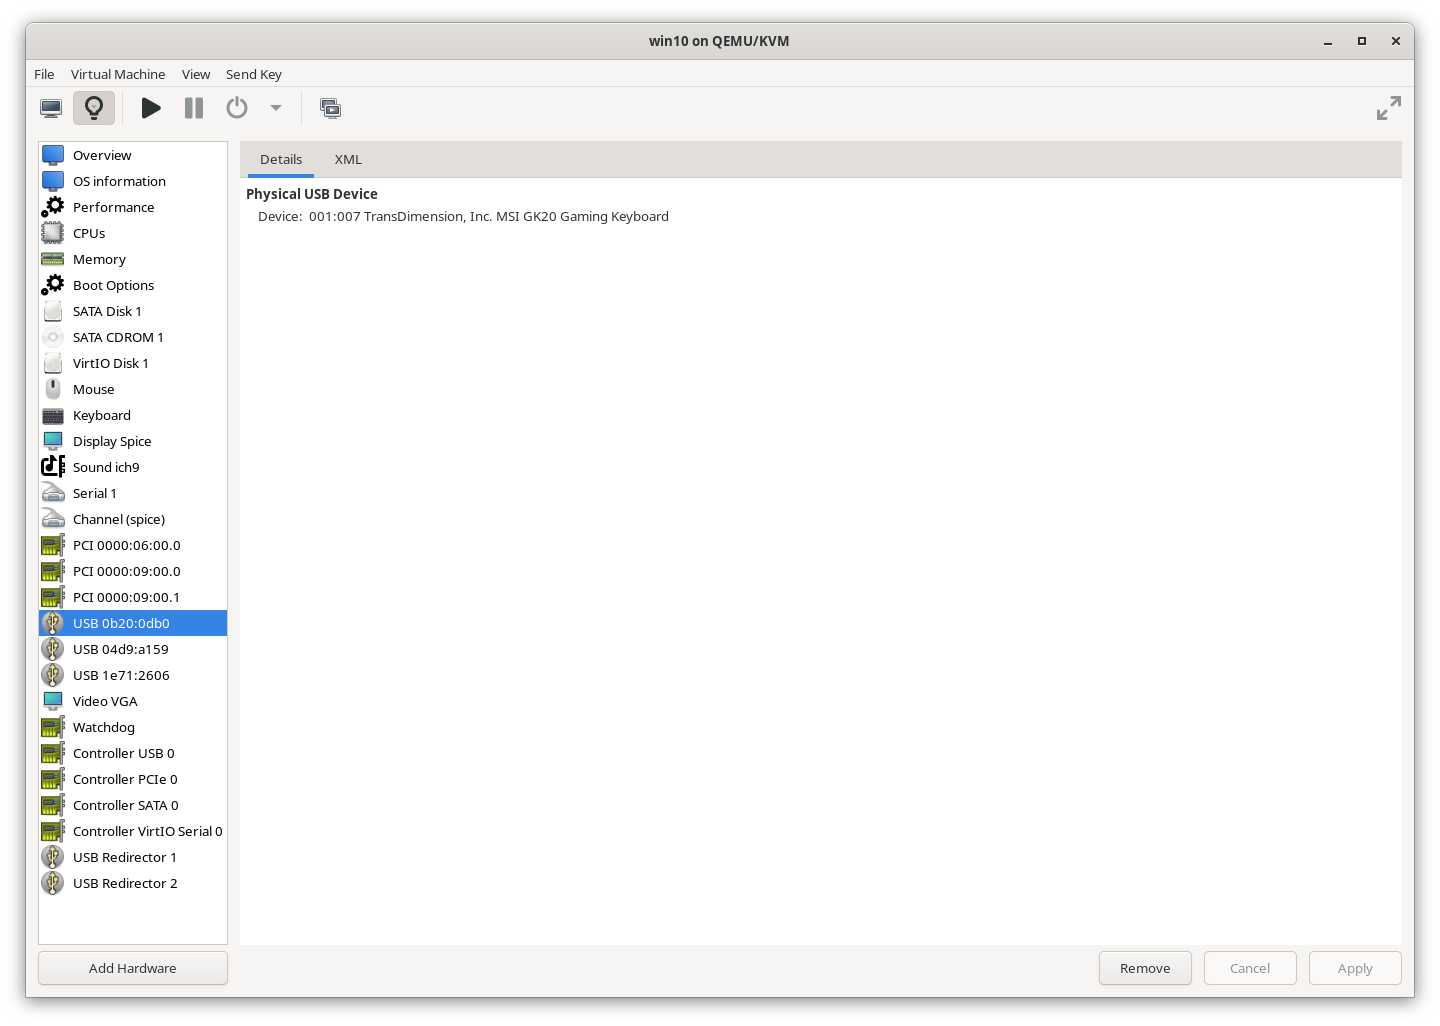Select Sound ich9 music icon
This screenshot has width=1440, height=1026.
[x=53, y=467]
